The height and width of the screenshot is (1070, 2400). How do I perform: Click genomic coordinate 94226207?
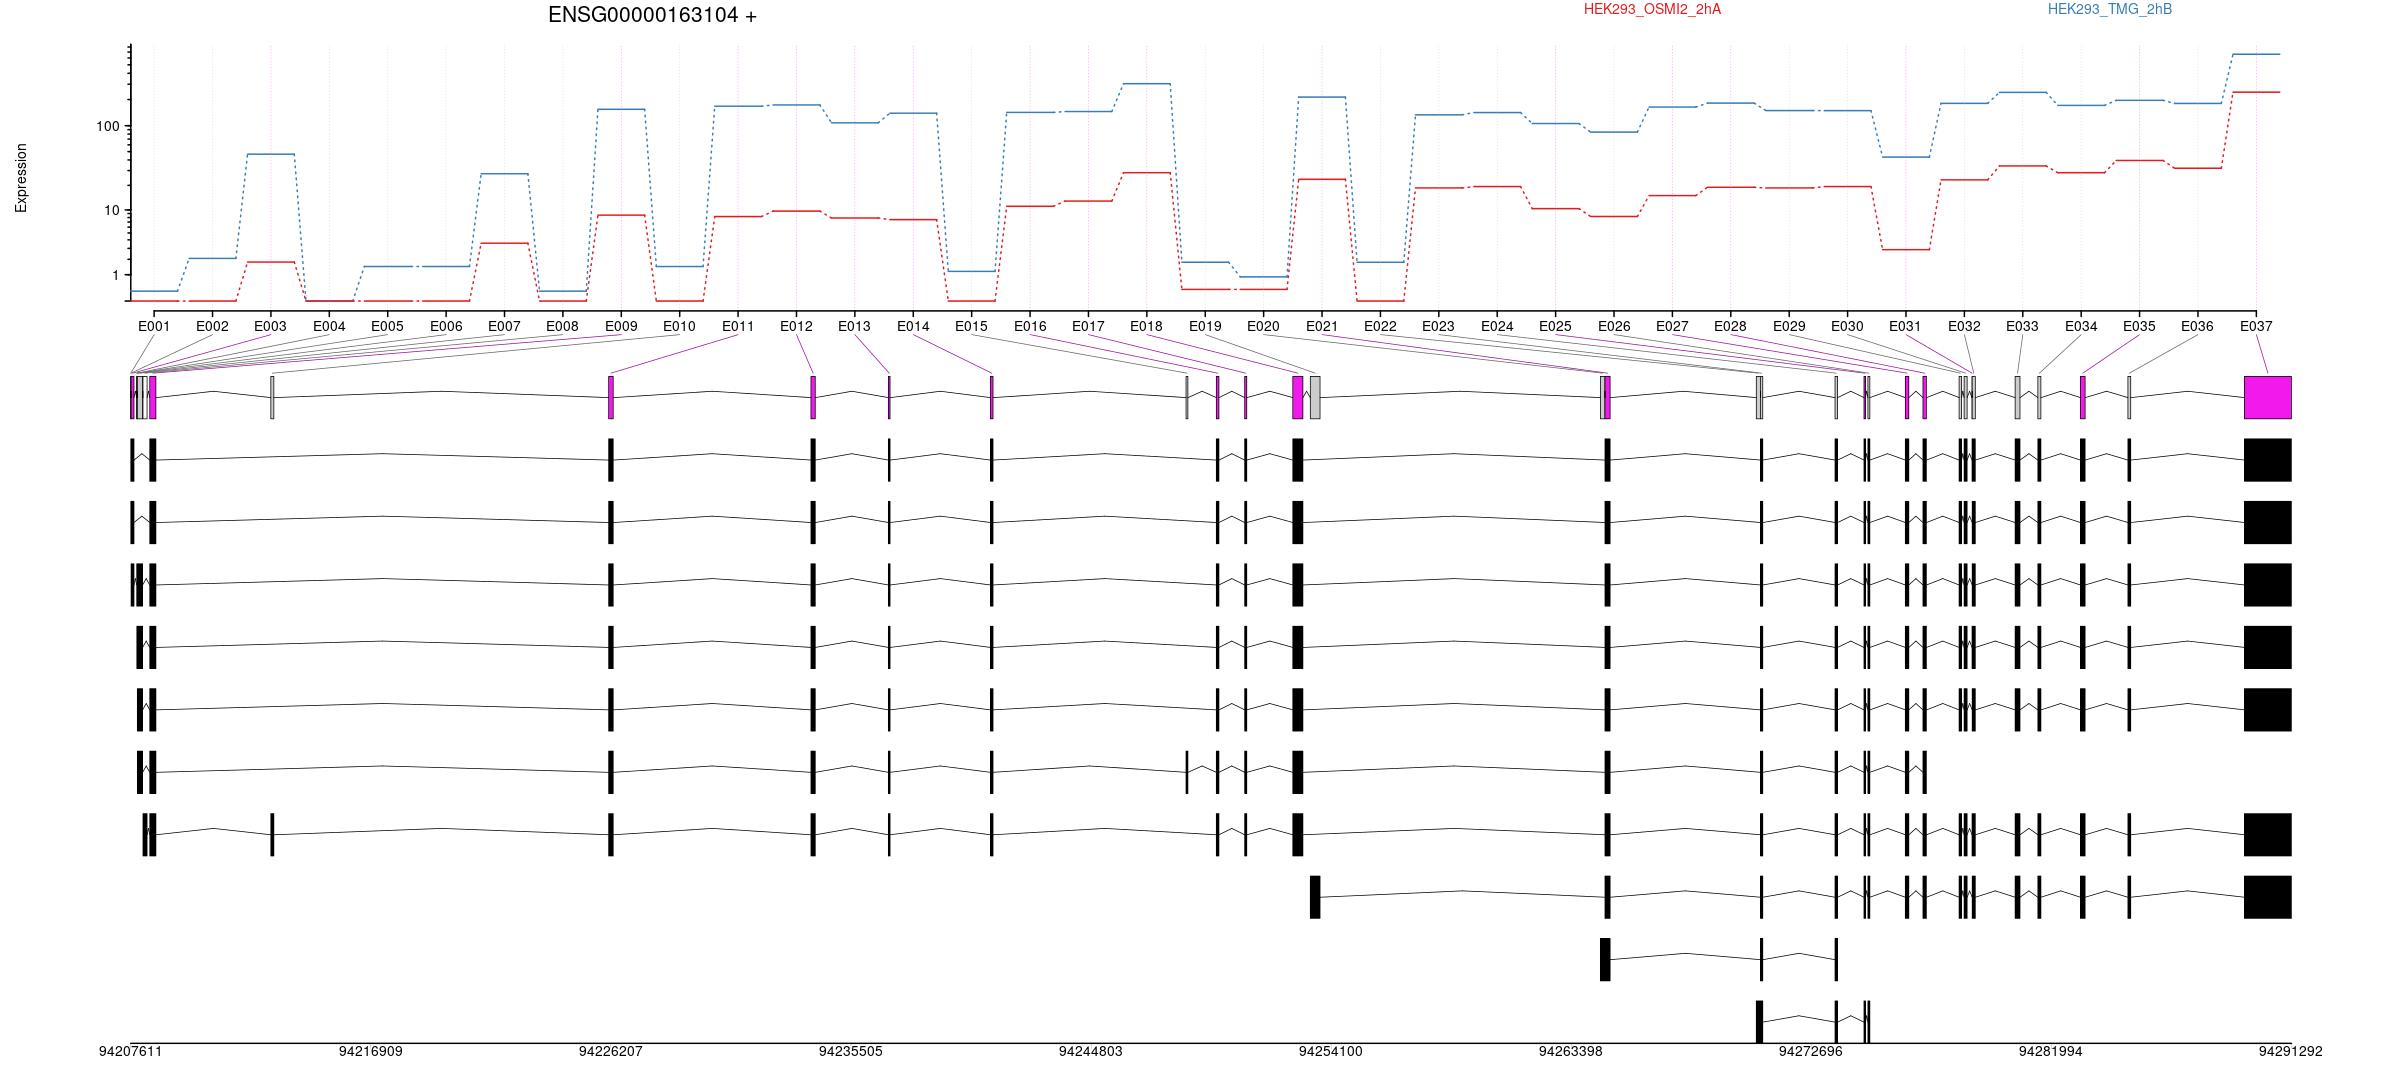point(610,1051)
